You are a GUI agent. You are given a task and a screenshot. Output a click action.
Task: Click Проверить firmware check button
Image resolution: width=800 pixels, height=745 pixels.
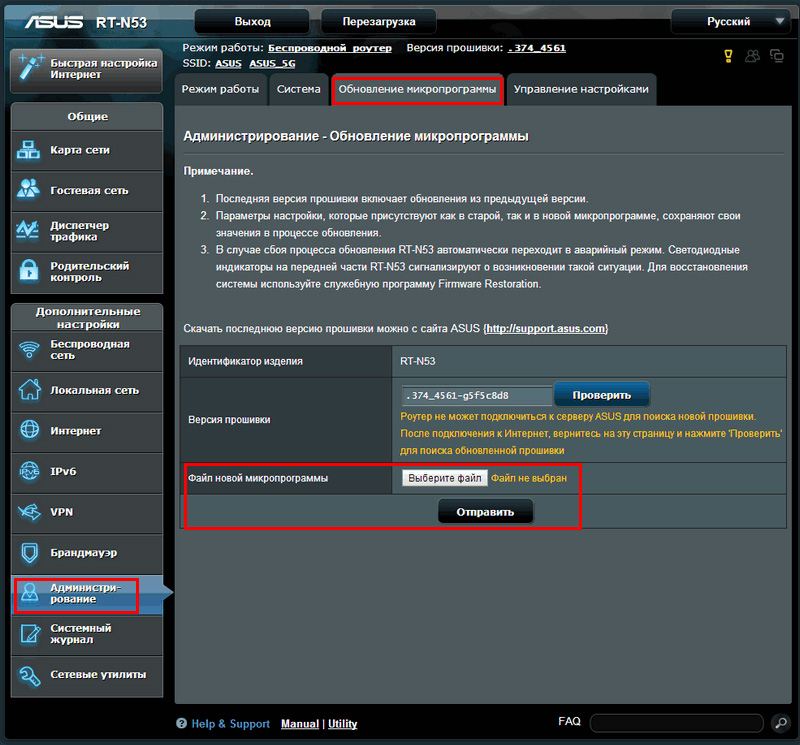click(602, 395)
